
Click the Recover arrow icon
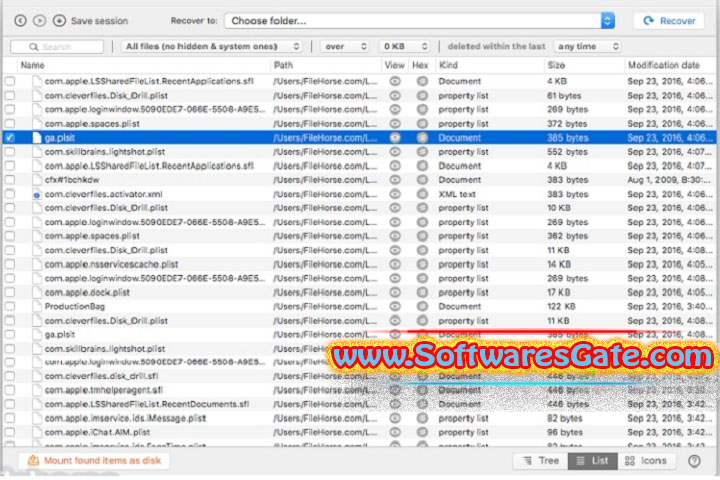(x=648, y=21)
